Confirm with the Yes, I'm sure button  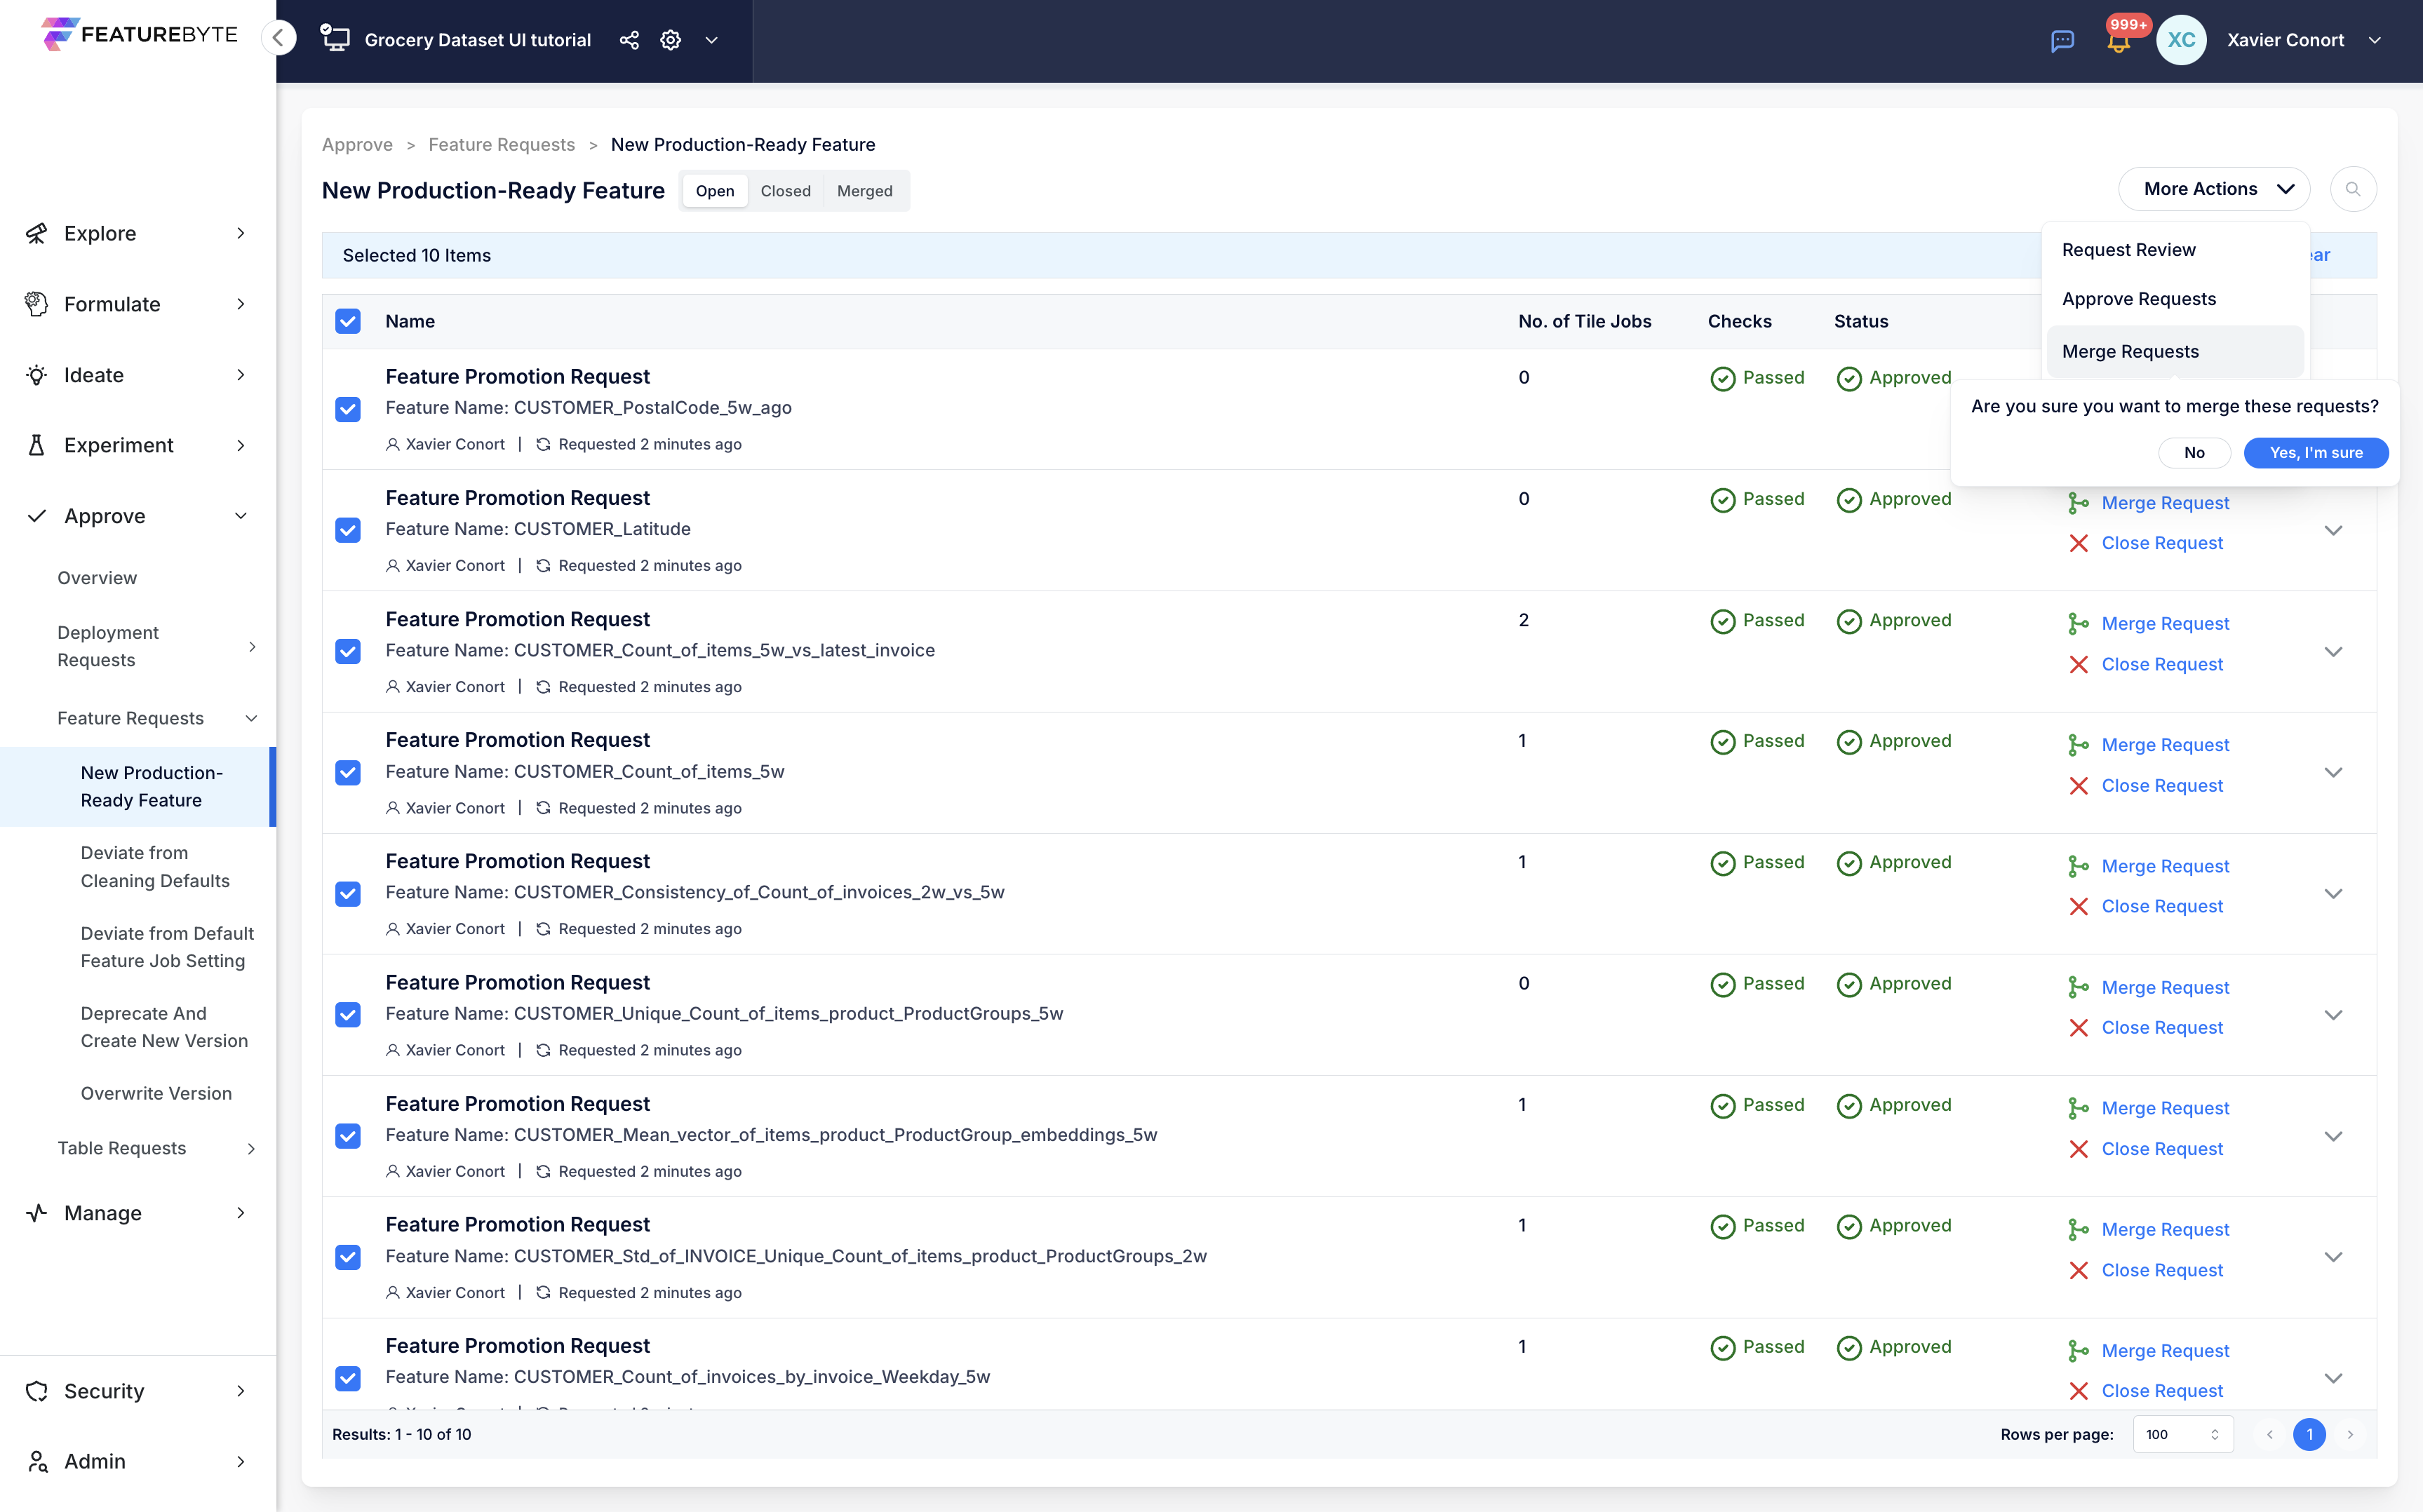[2315, 453]
